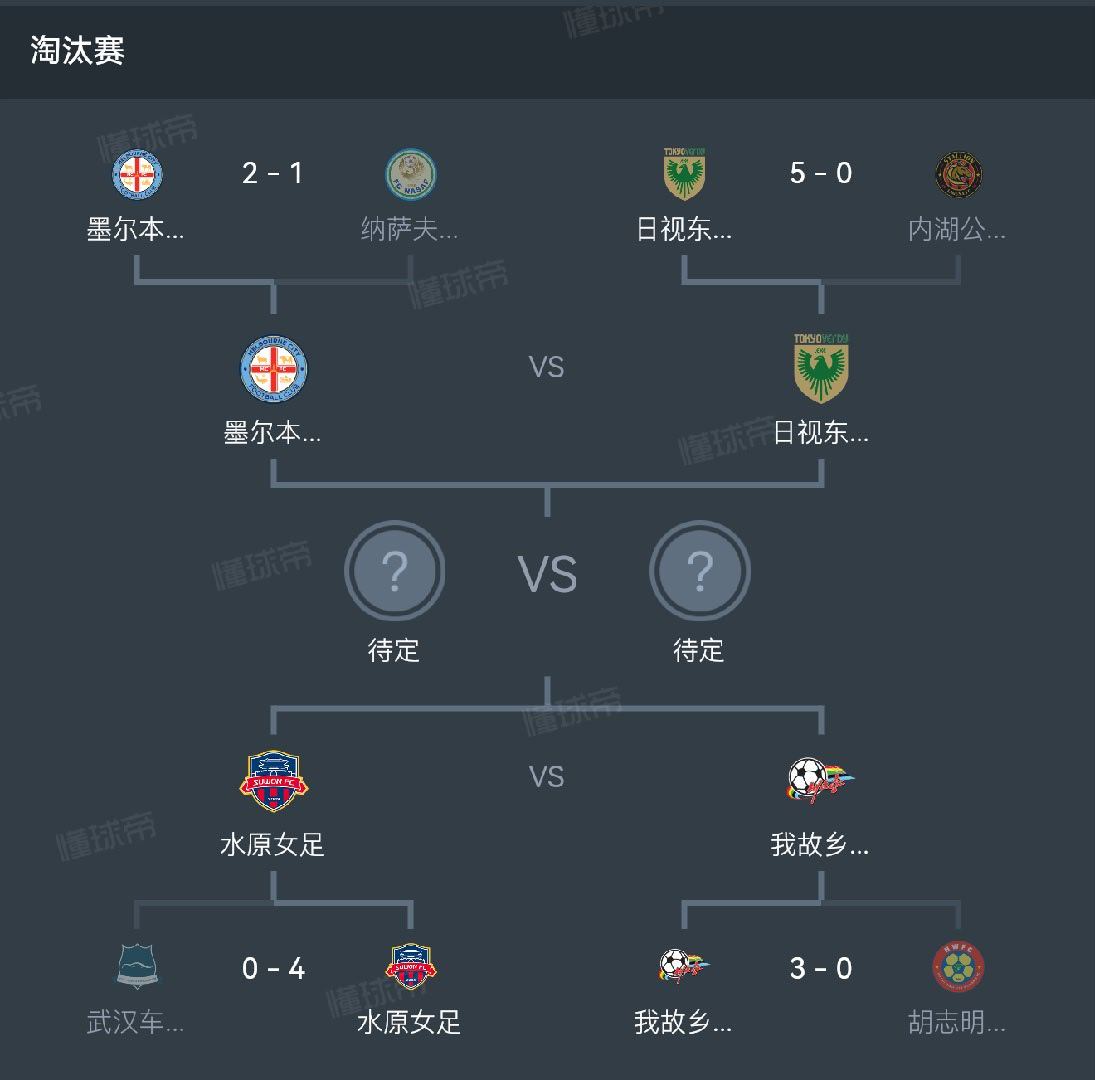Click the small 水原女足 crest beside the 0-4 score
The width and height of the screenshot is (1095, 1080).
pyautogui.click(x=411, y=967)
